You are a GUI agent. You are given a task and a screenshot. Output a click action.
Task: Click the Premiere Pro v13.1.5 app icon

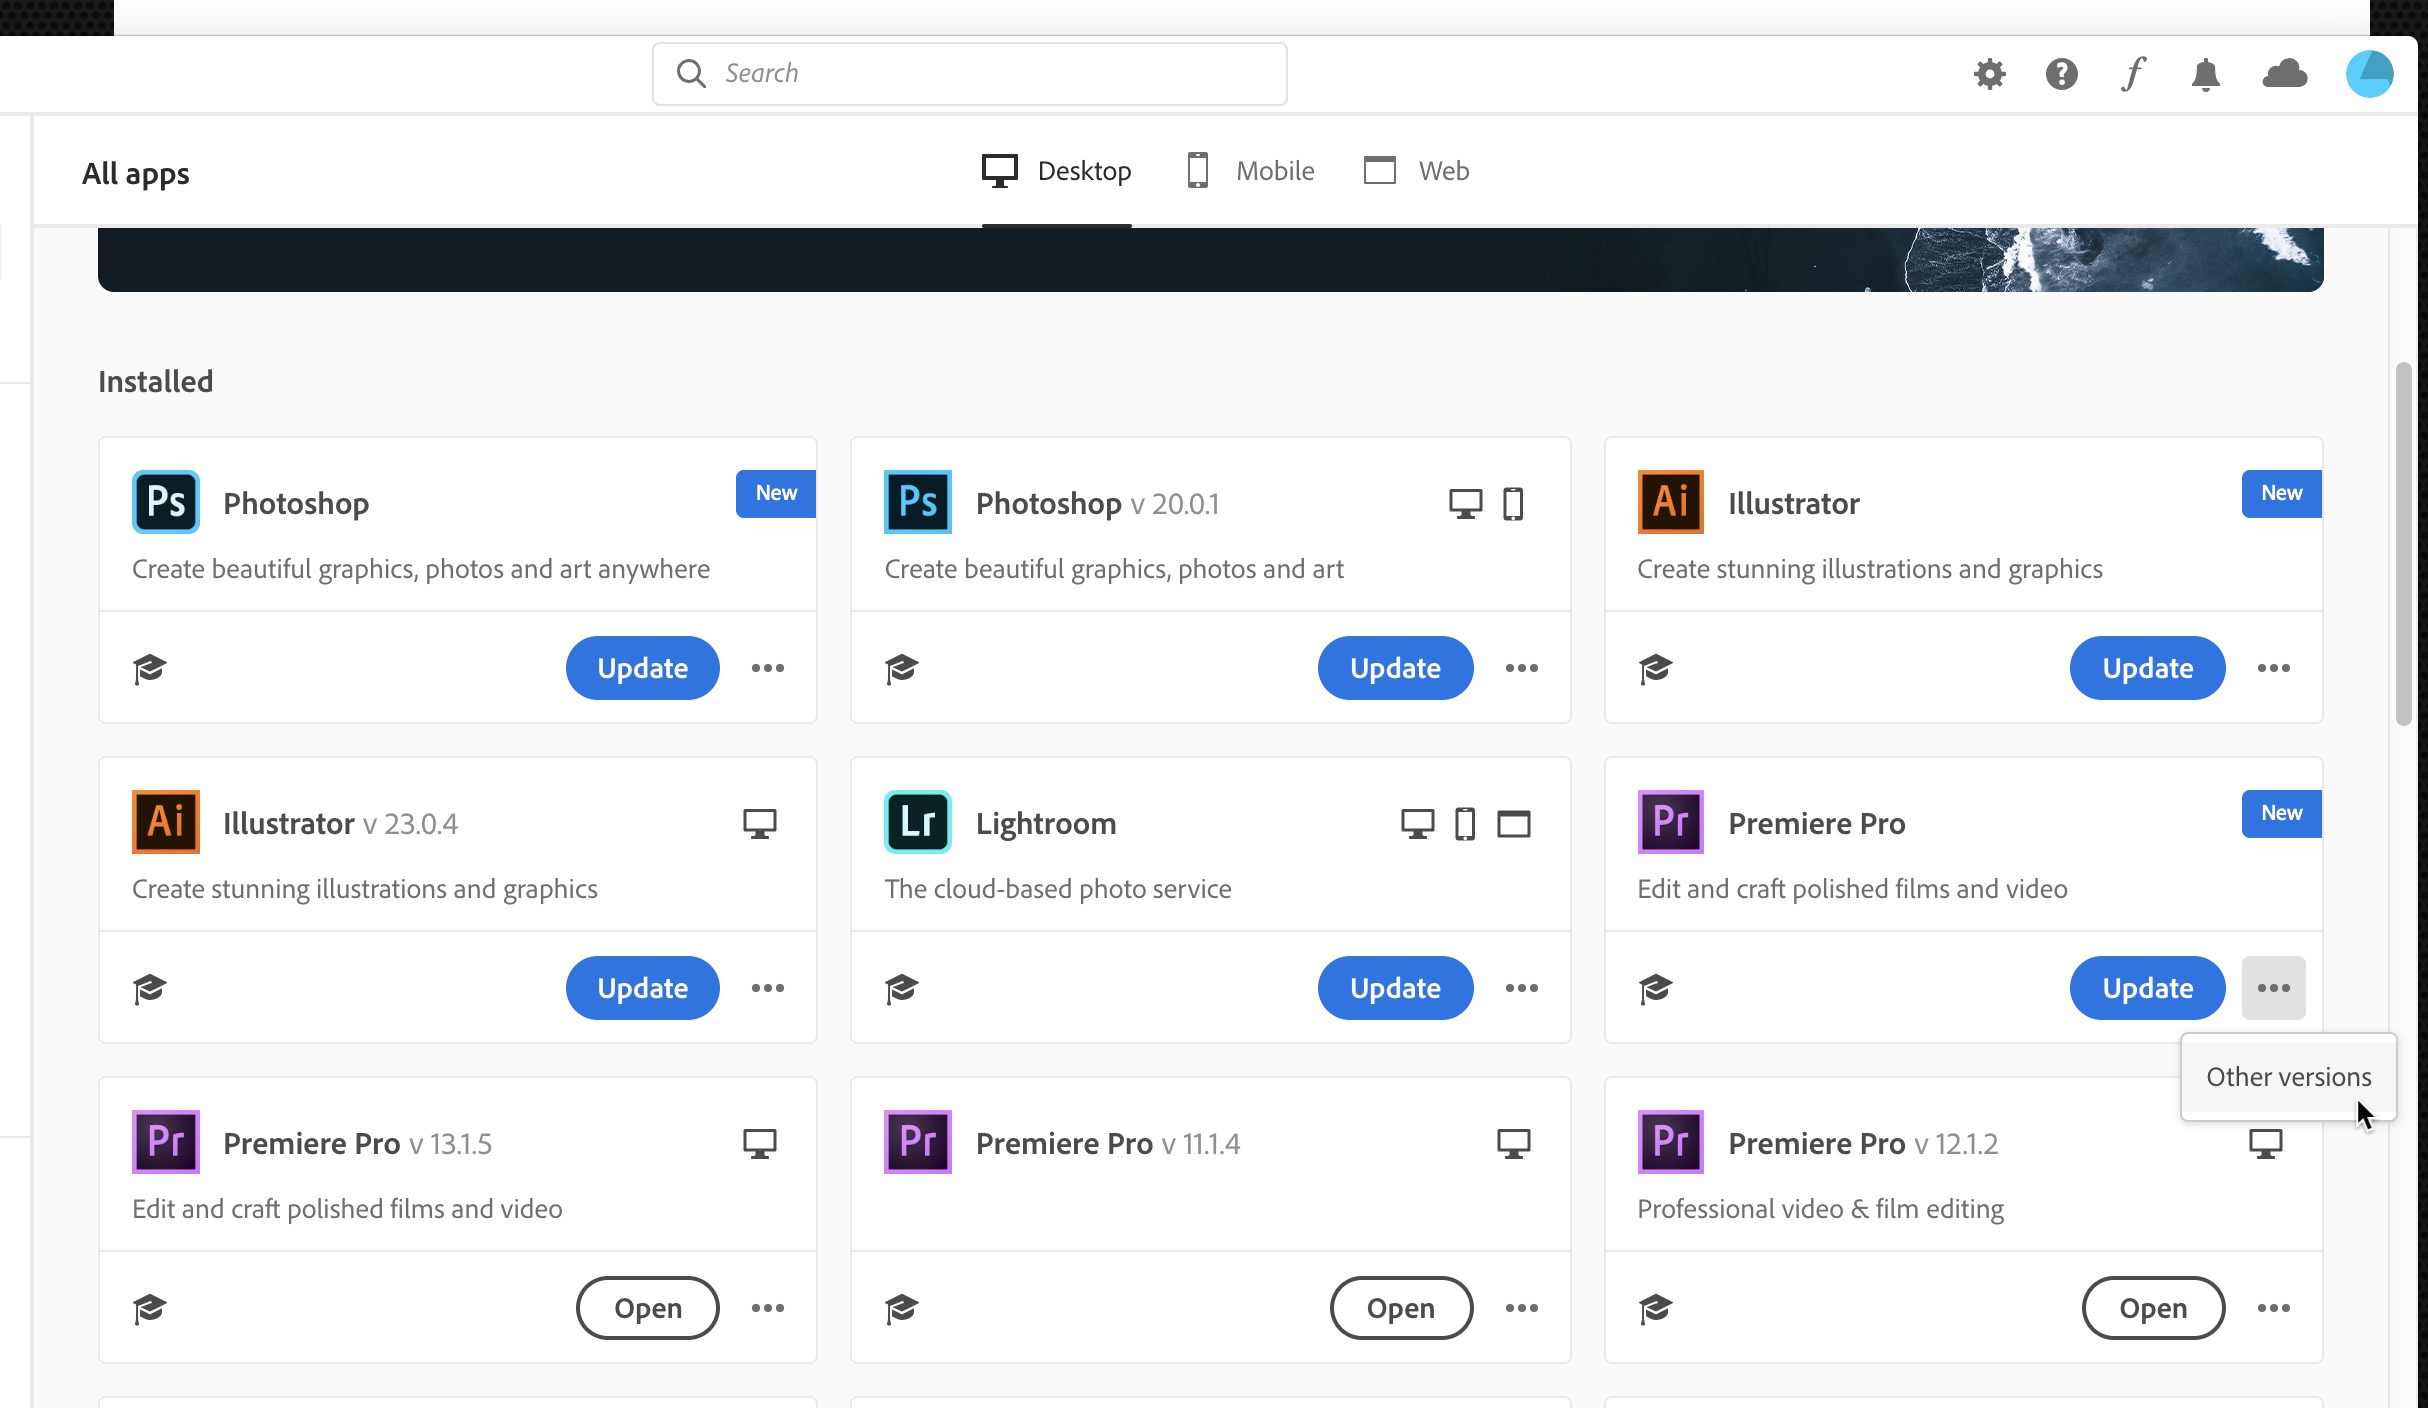coord(166,1141)
